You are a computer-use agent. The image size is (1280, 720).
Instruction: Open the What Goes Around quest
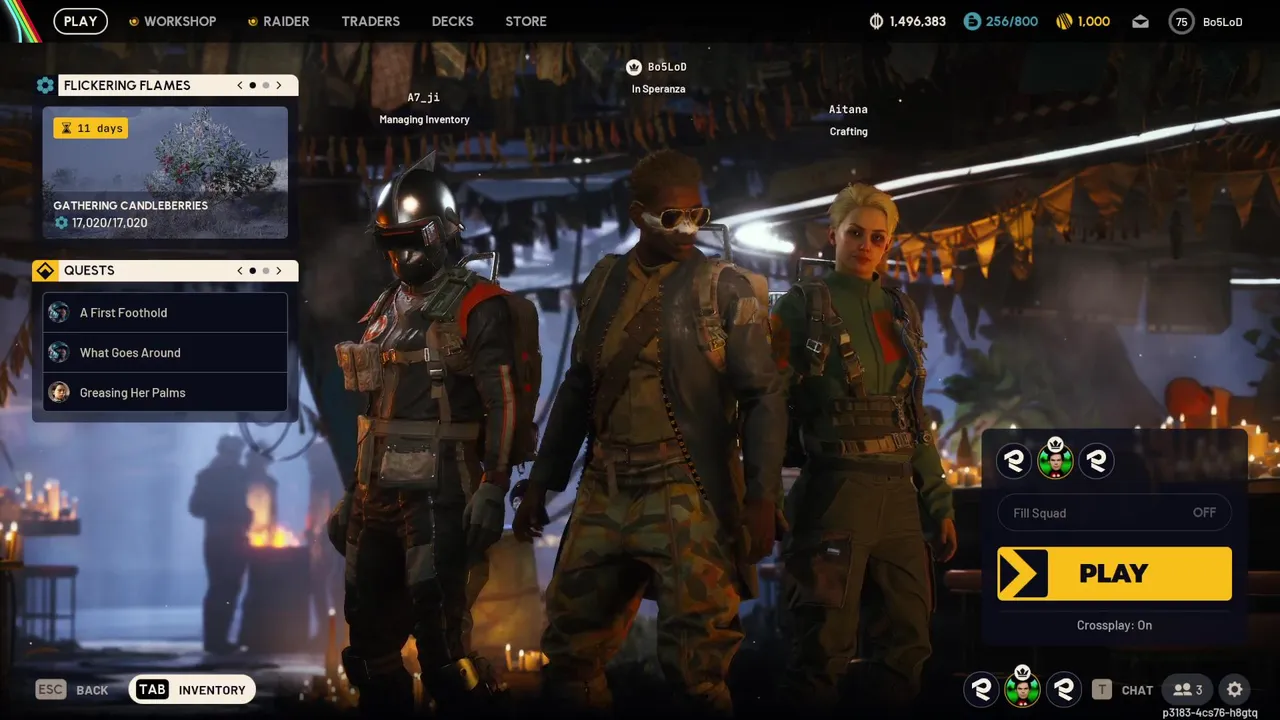[165, 352]
